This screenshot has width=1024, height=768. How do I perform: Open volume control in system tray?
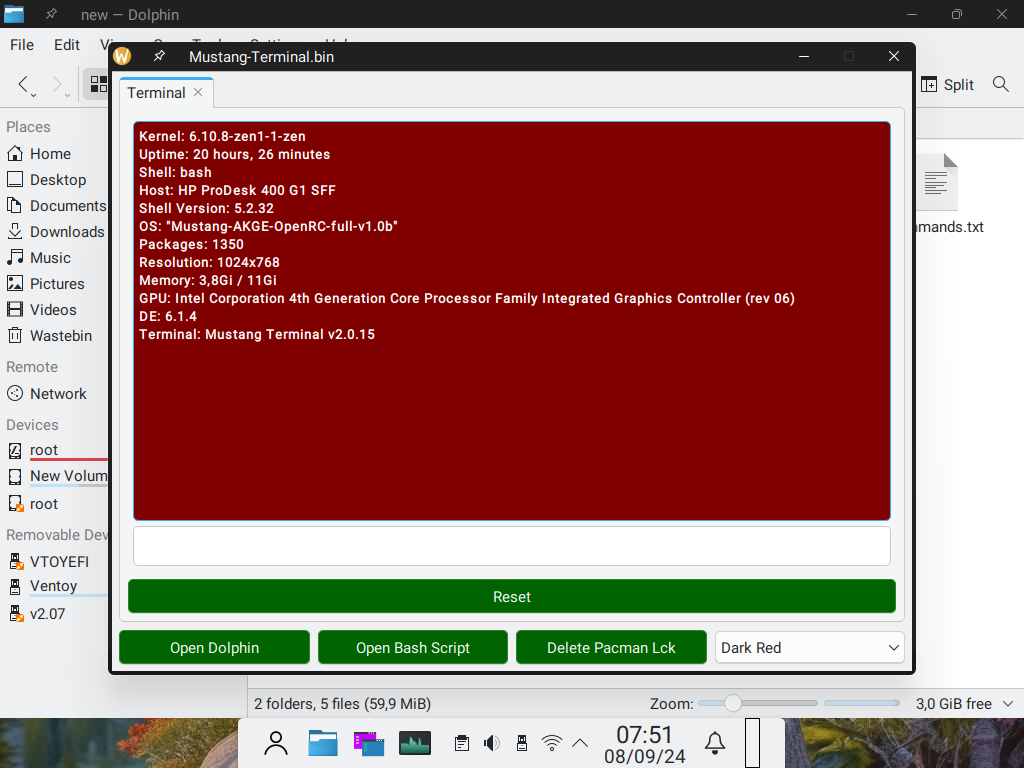492,743
